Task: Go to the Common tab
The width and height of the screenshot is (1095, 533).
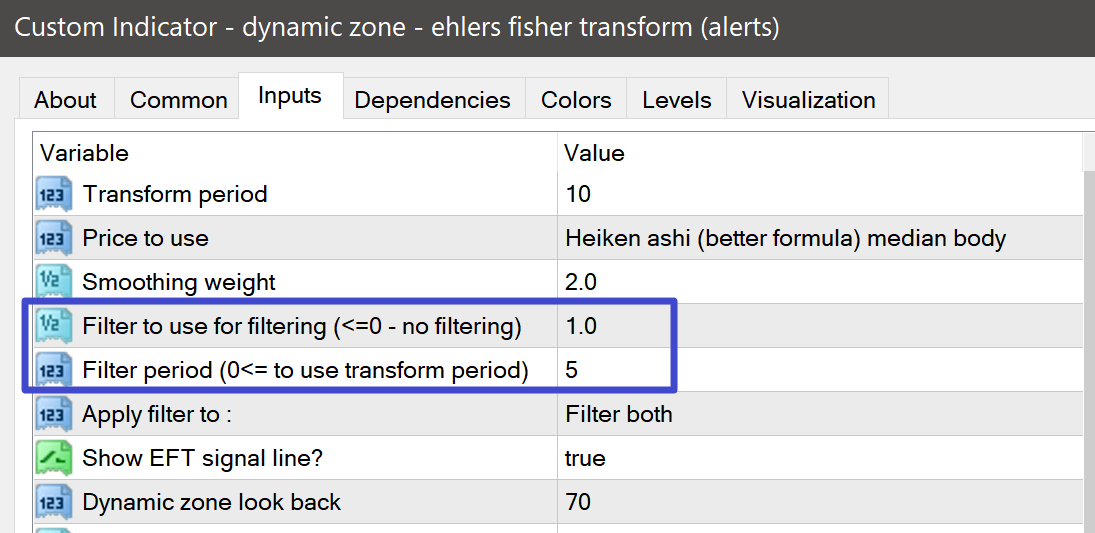Action: (x=178, y=99)
